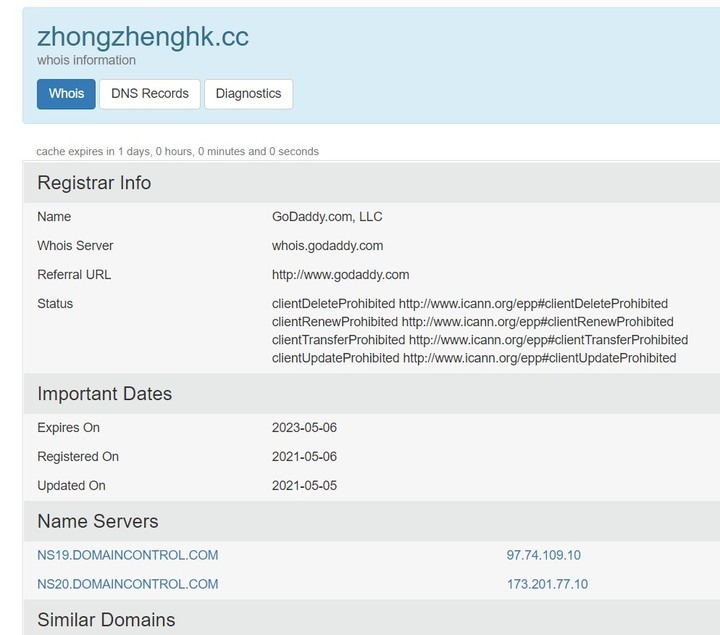Click the http://www.godaddy.com referral URL text
Viewport: 720px width, 635px height.
coord(340,275)
